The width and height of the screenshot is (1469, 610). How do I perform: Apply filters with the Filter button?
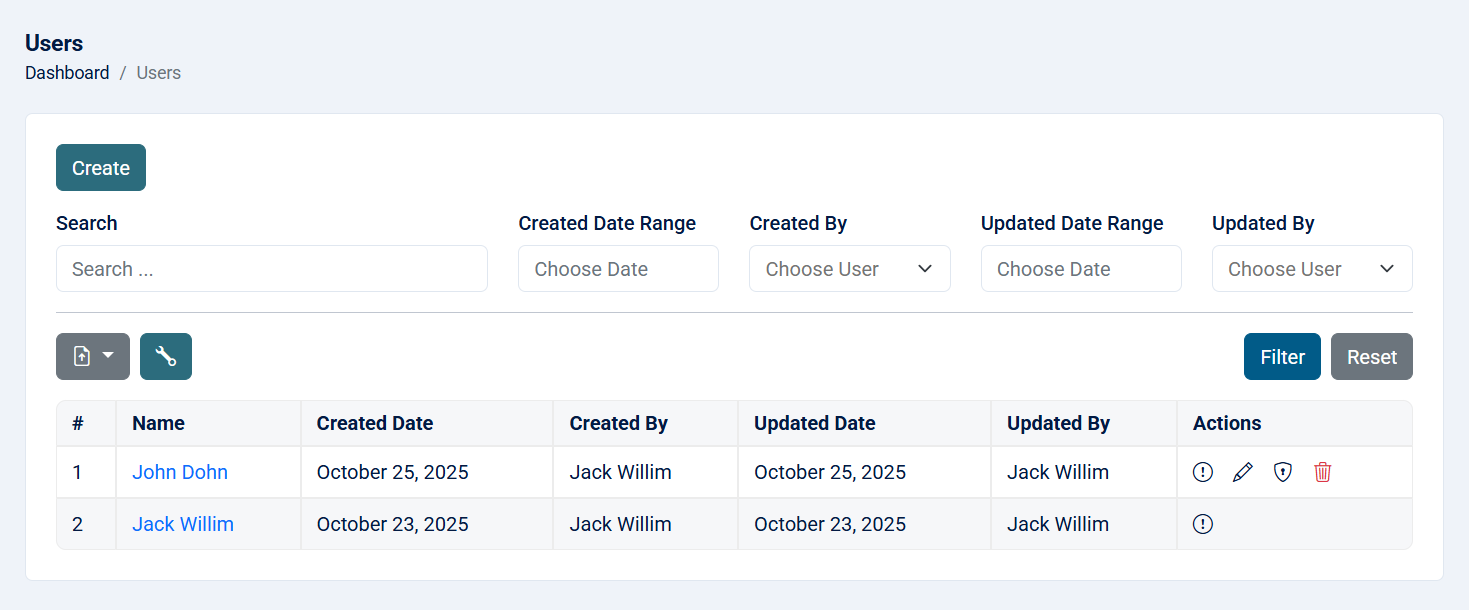click(1282, 357)
